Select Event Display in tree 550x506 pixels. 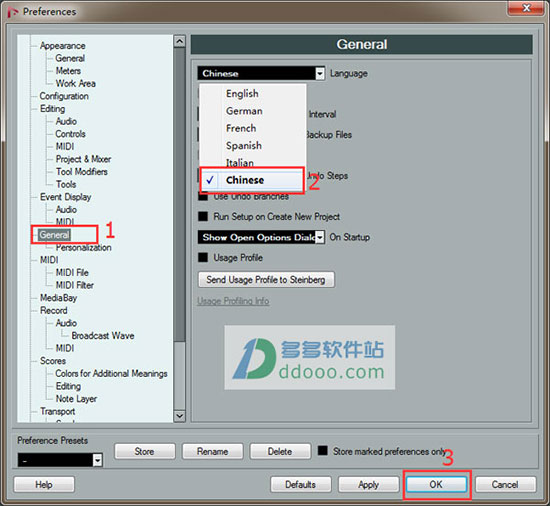click(66, 197)
